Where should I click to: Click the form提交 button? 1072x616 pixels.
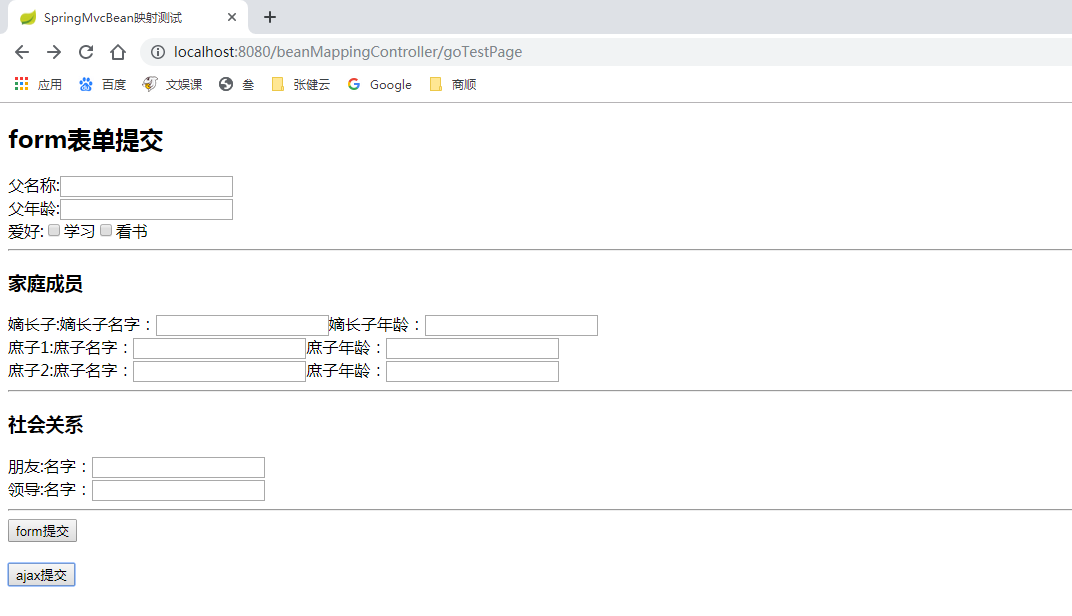tap(42, 530)
